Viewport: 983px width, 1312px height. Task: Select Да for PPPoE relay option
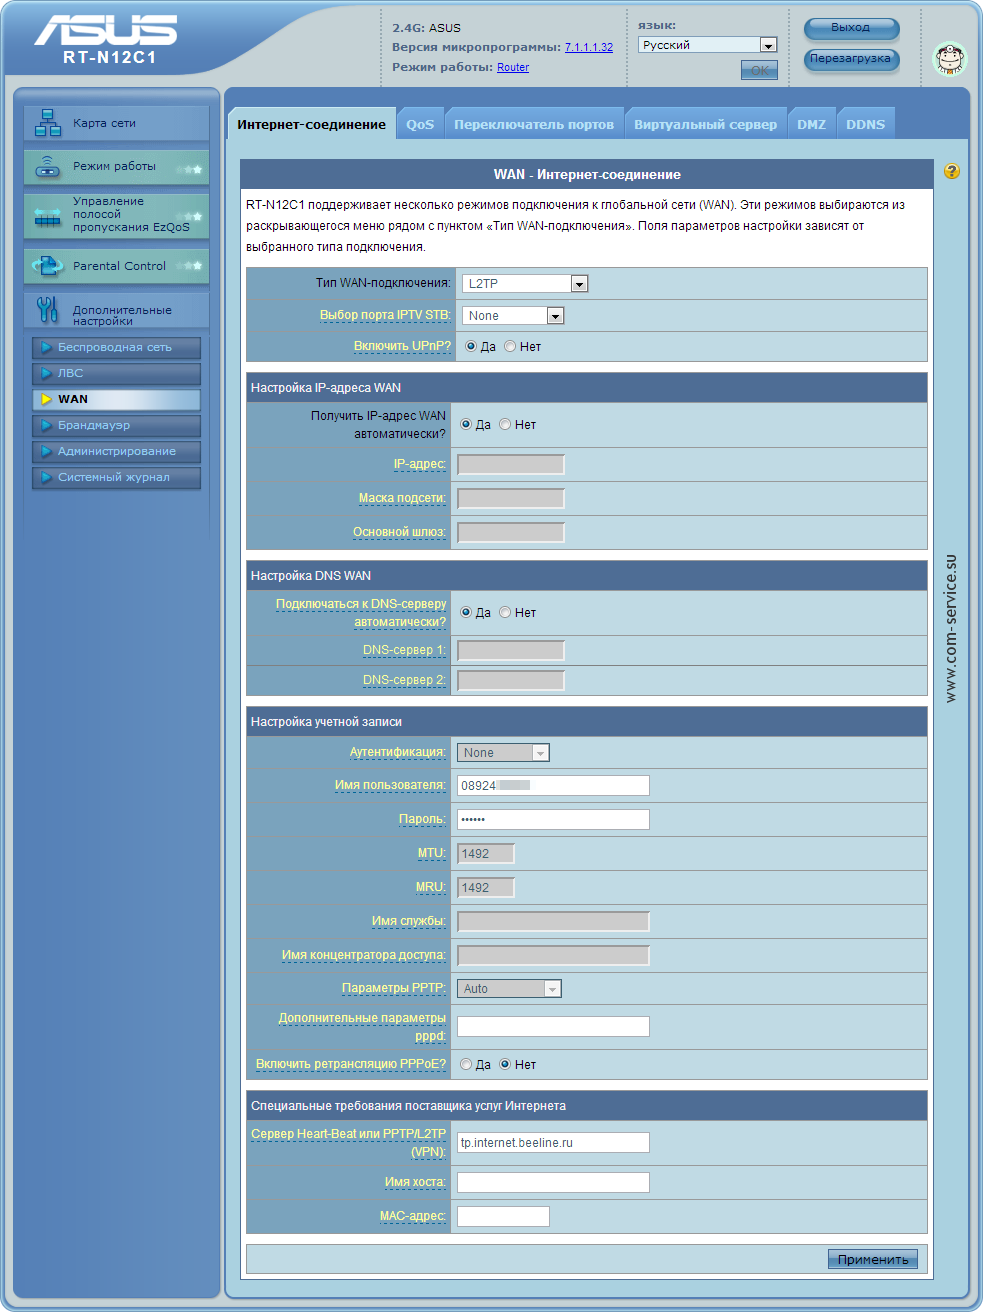(466, 1065)
